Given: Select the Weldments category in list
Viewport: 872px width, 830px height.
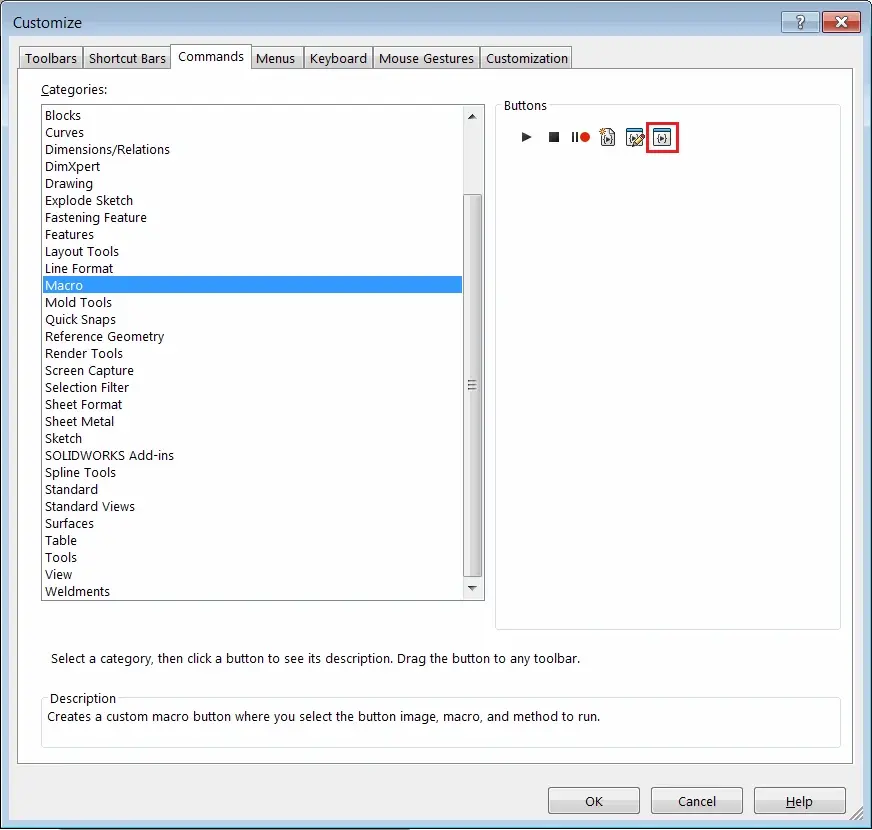Looking at the screenshot, I should [252, 591].
